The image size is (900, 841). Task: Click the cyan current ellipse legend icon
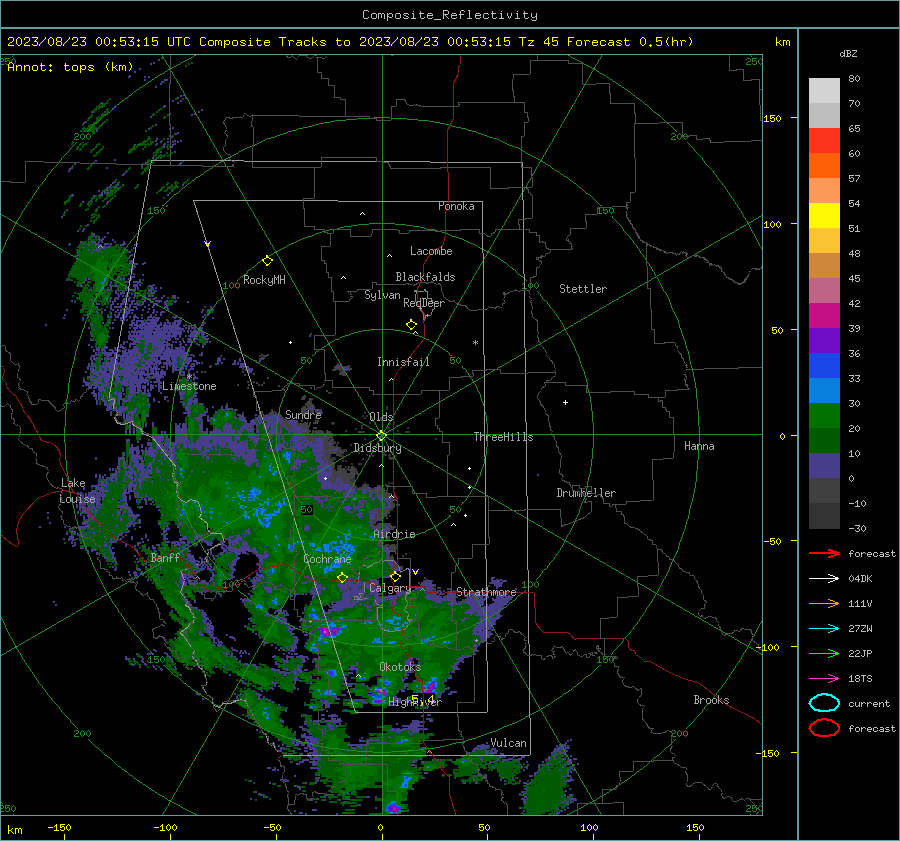click(x=824, y=703)
